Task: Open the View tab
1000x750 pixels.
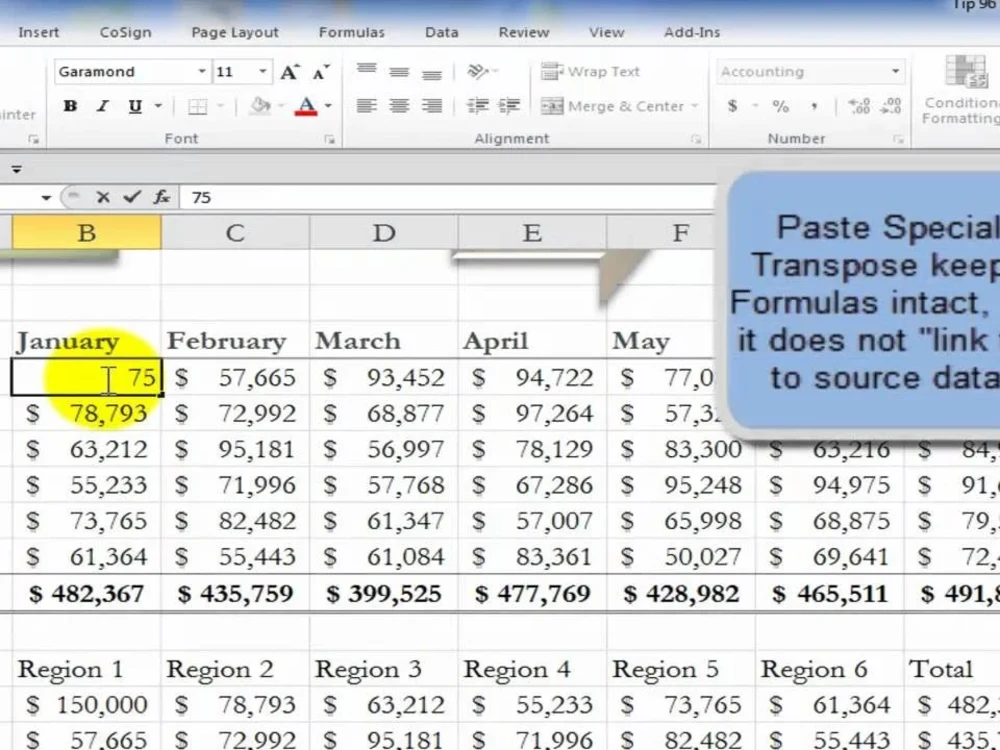Action: pos(607,32)
